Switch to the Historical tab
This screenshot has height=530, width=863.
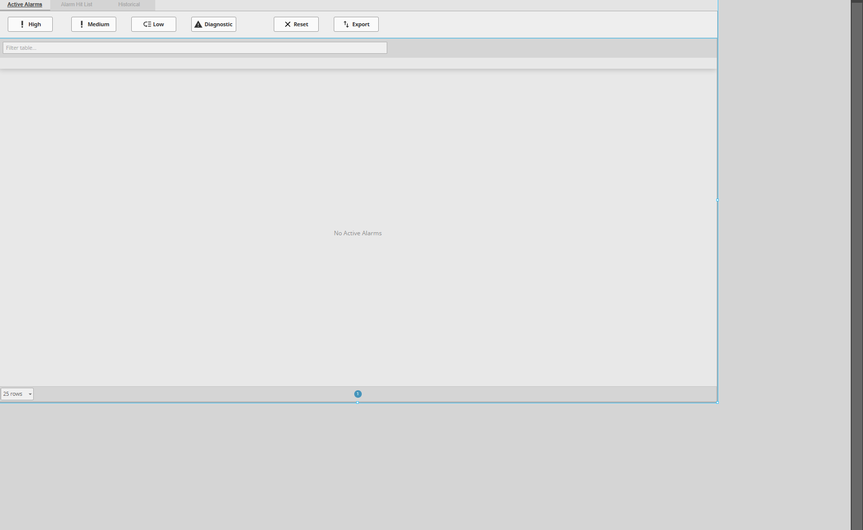[x=129, y=5]
